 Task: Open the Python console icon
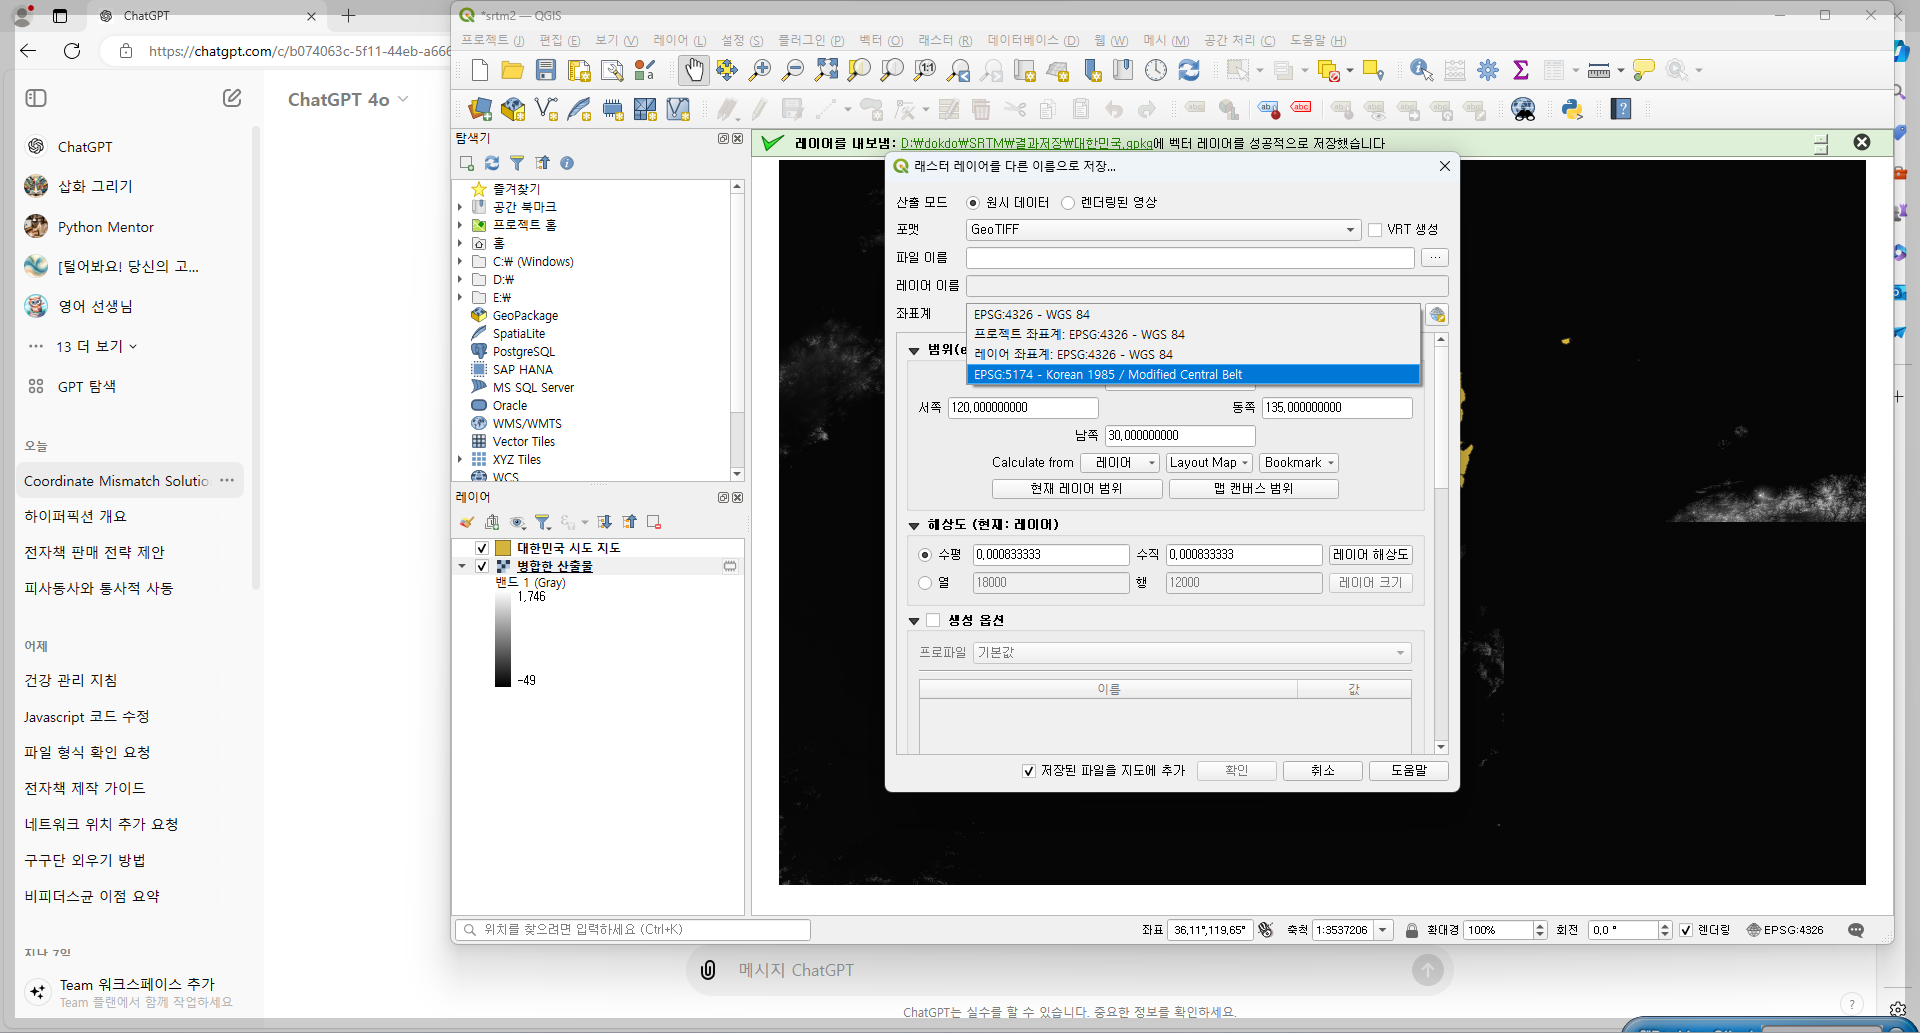[1572, 109]
